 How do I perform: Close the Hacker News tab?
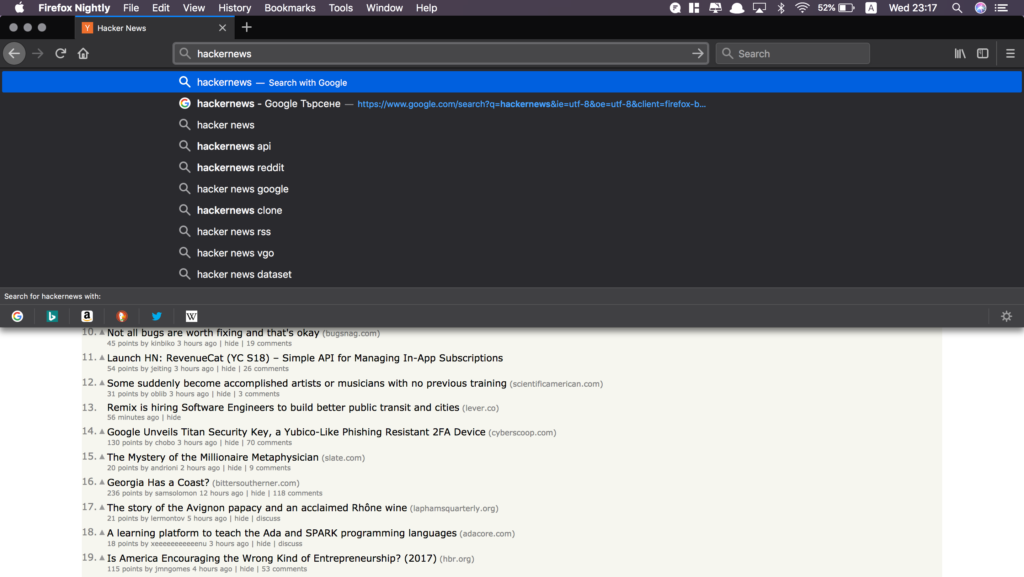(x=222, y=27)
